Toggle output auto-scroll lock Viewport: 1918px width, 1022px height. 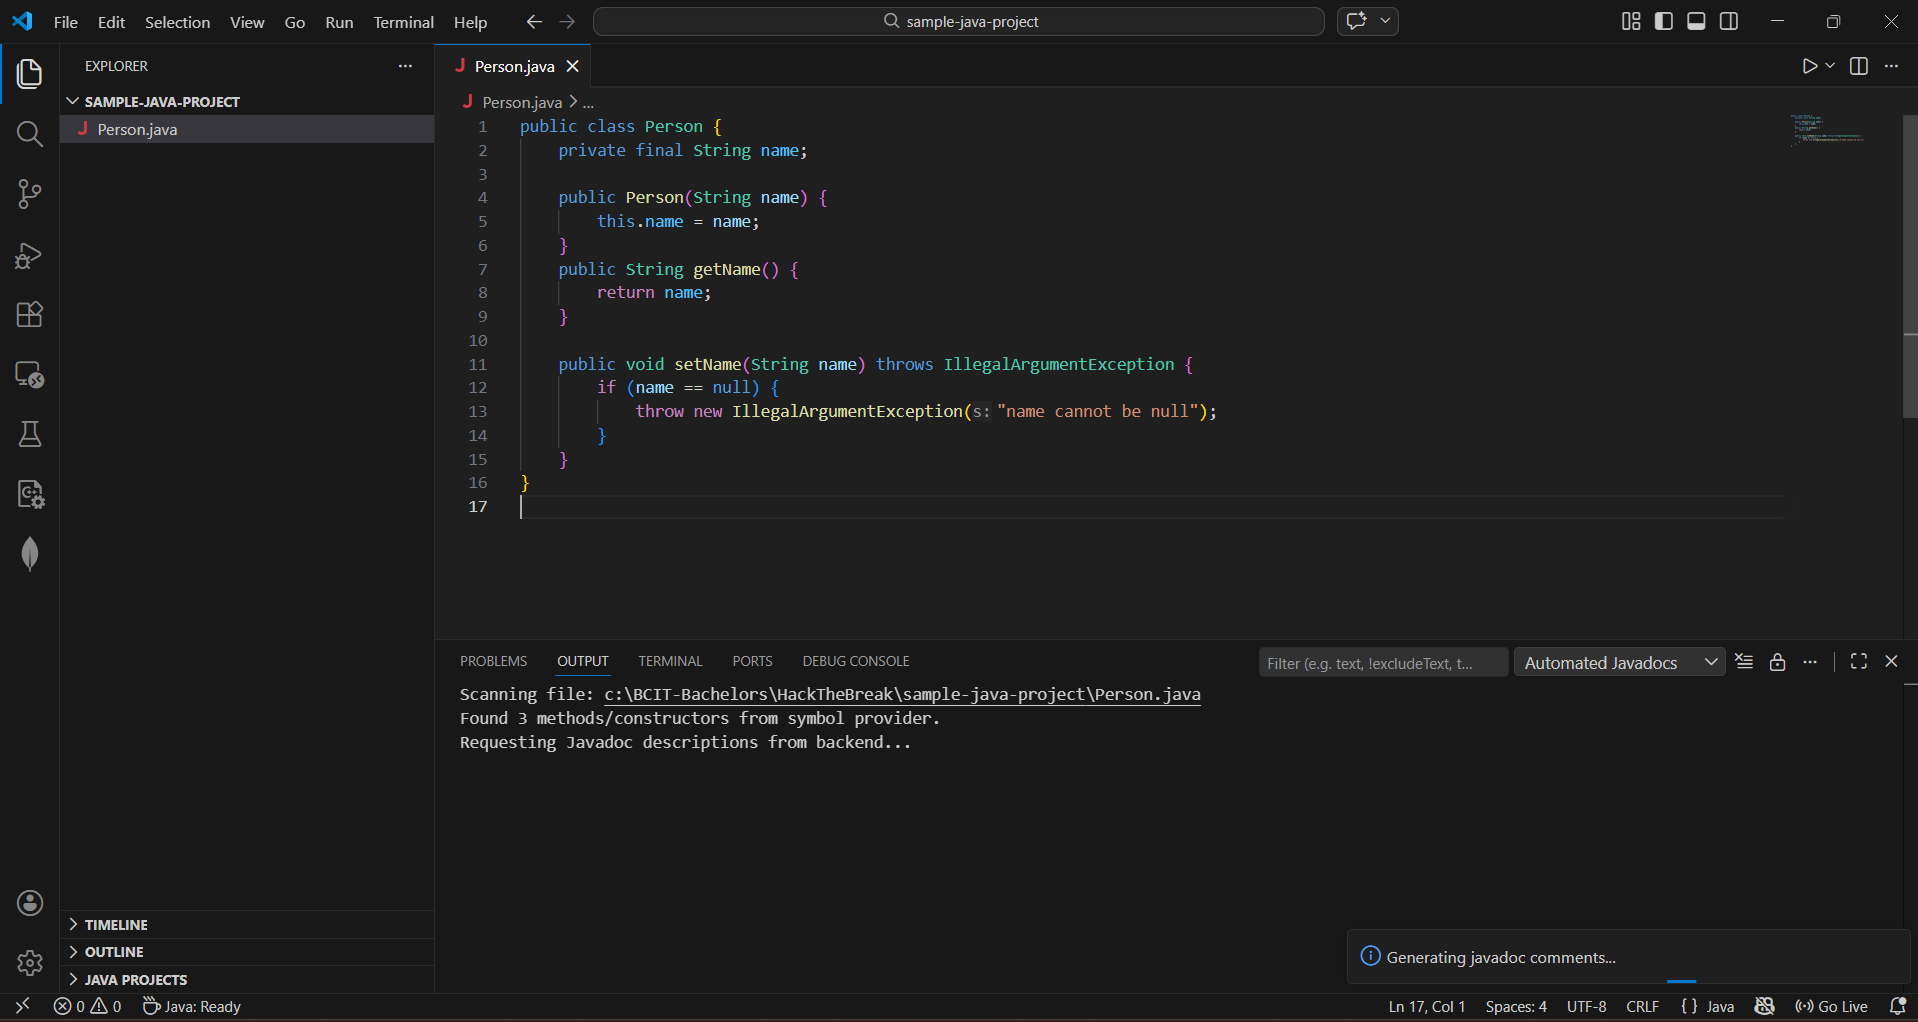coord(1777,662)
